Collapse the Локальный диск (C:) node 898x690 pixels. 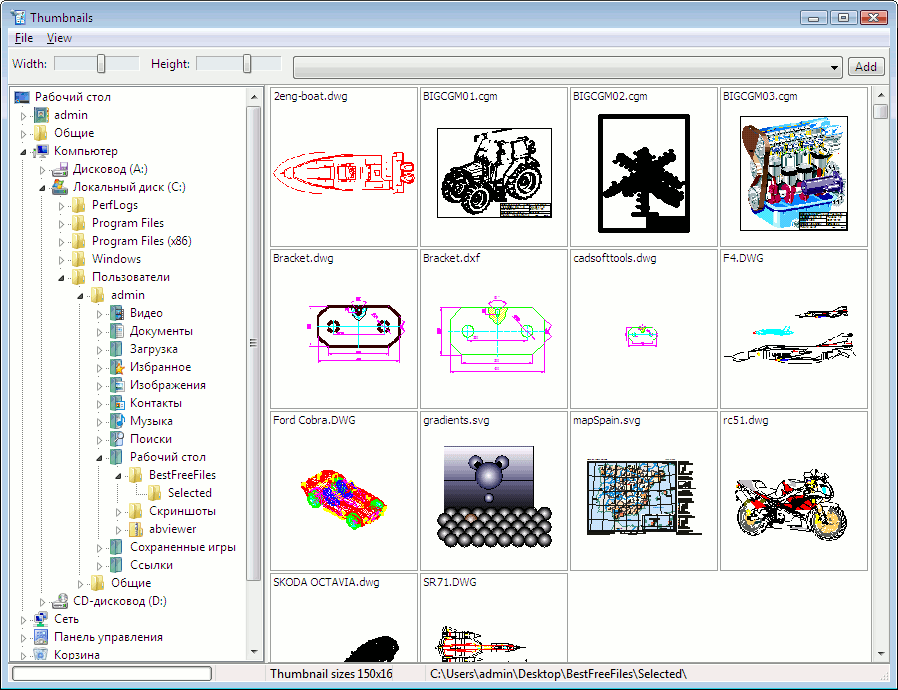pyautogui.click(x=42, y=188)
